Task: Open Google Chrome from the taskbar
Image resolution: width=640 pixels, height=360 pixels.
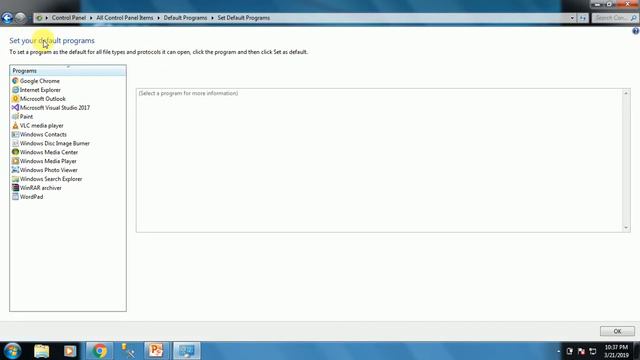Action: [x=99, y=351]
